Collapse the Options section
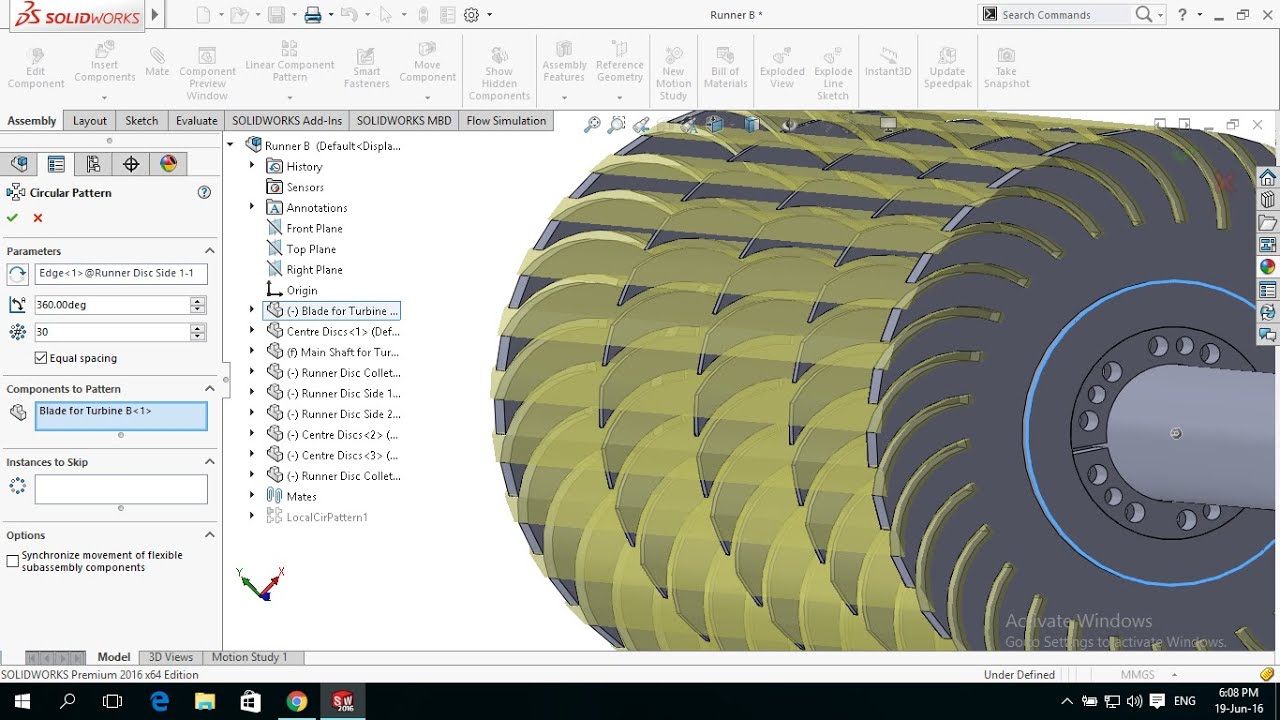 click(210, 535)
